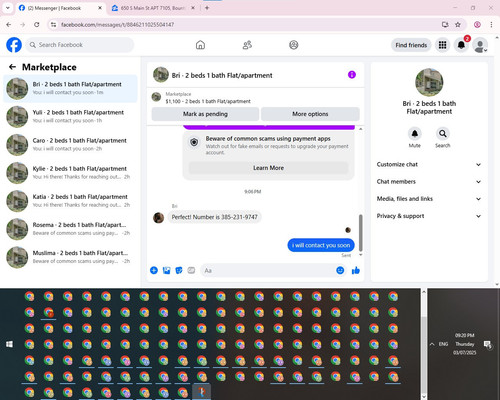Open the Groups icon in top navigation
Image resolution: width=500 pixels, height=400 pixels.
tap(294, 45)
